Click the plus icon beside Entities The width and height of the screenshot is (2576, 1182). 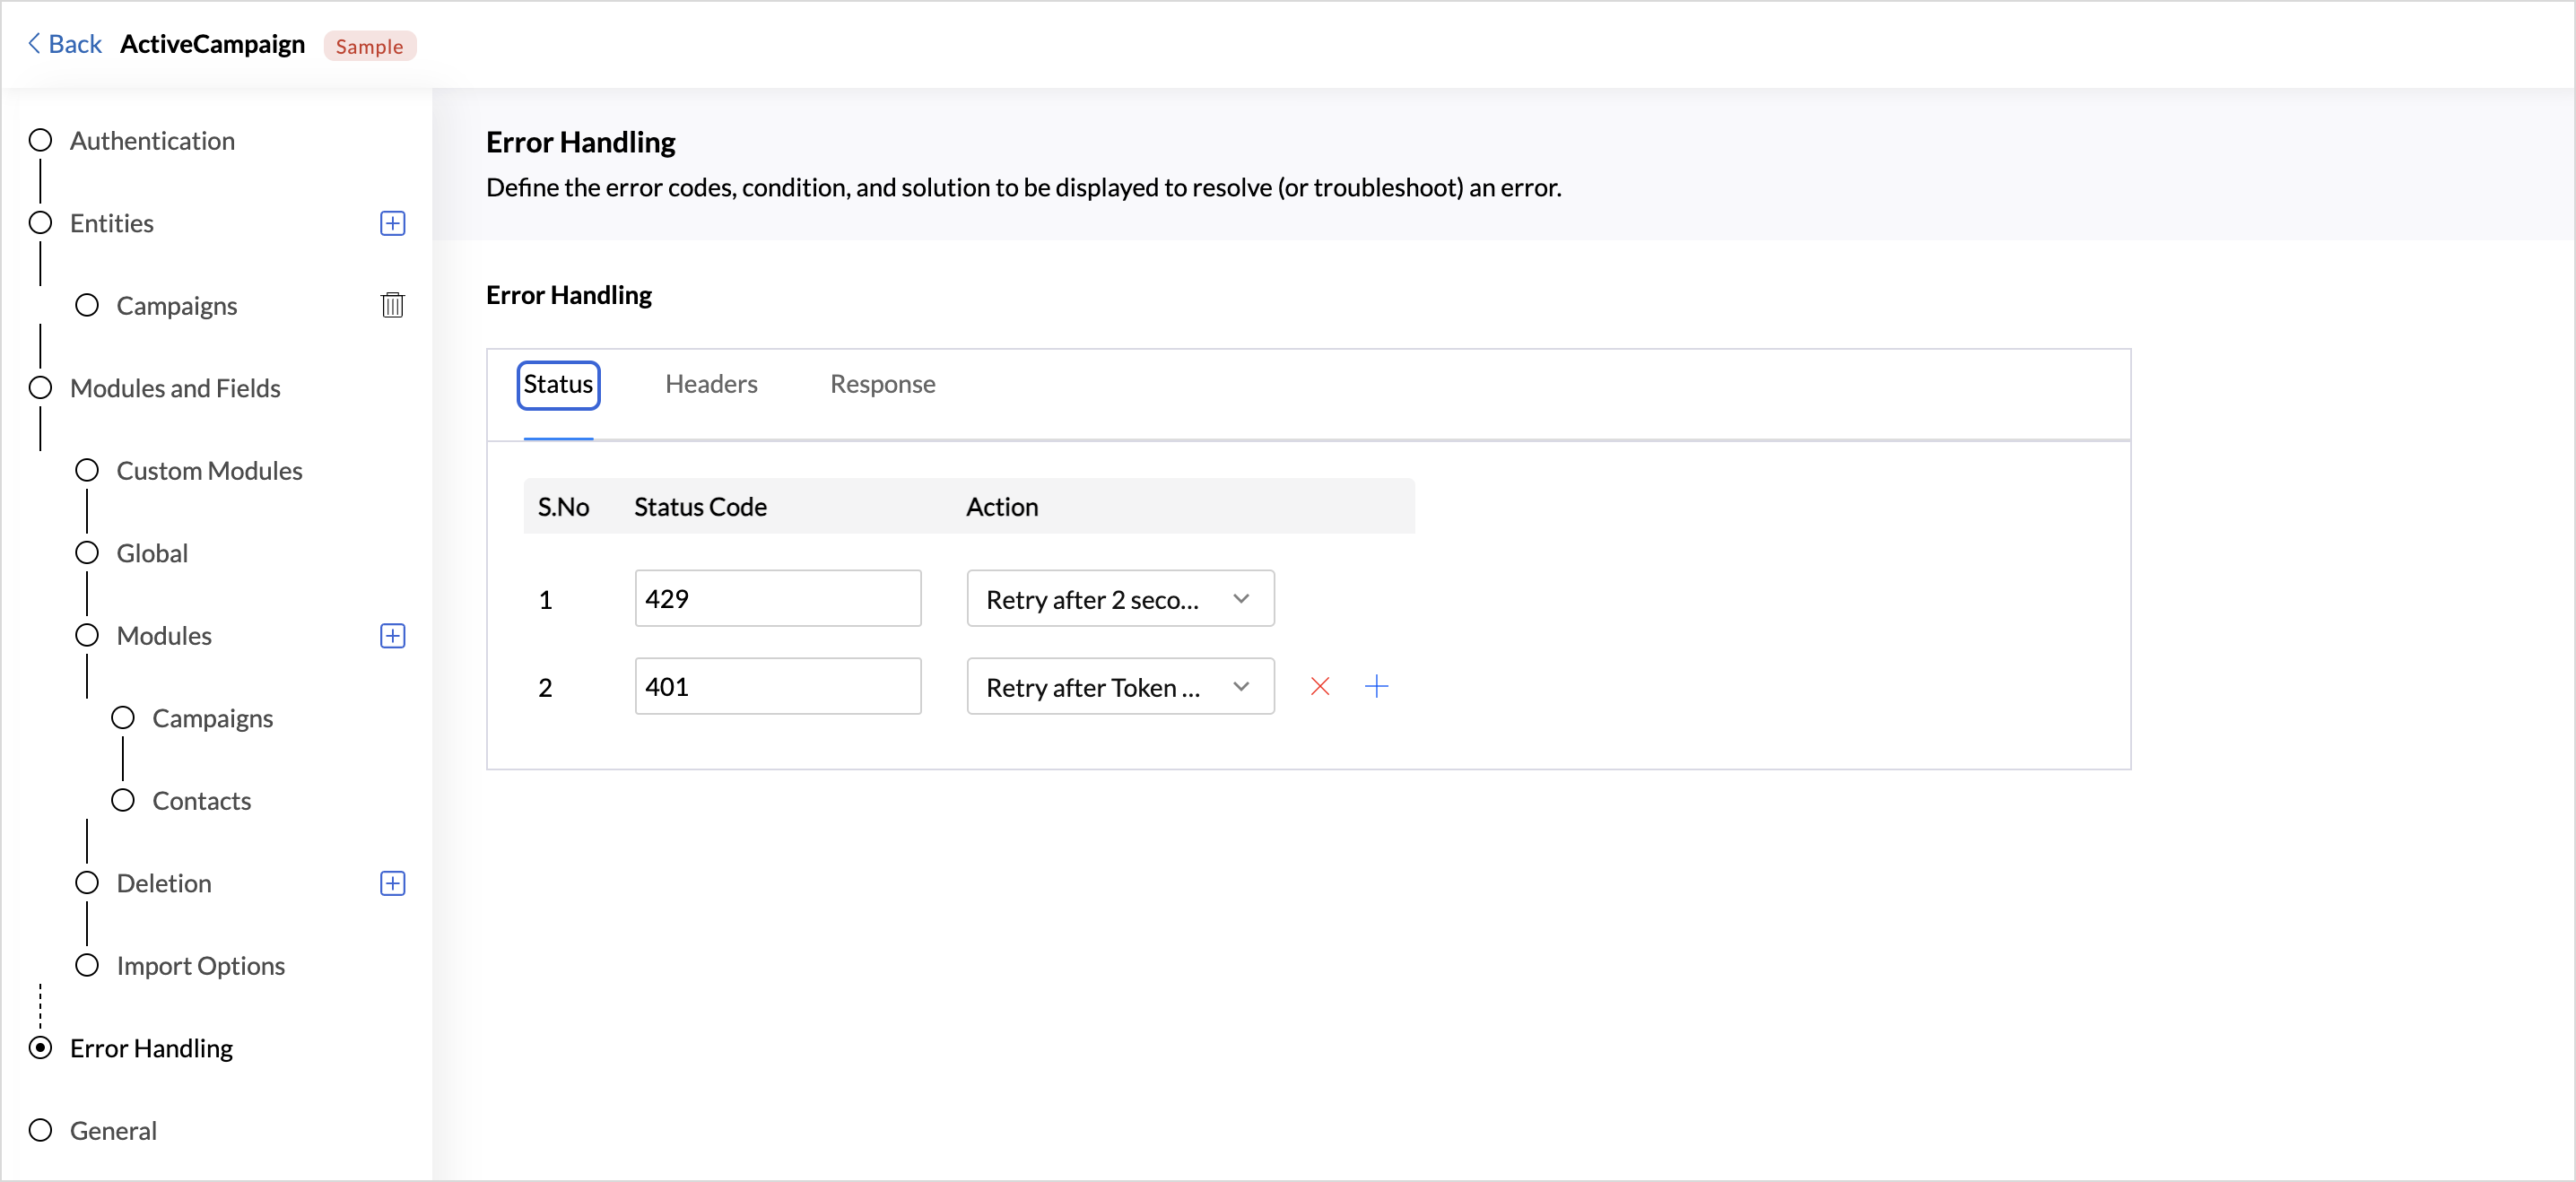392,223
